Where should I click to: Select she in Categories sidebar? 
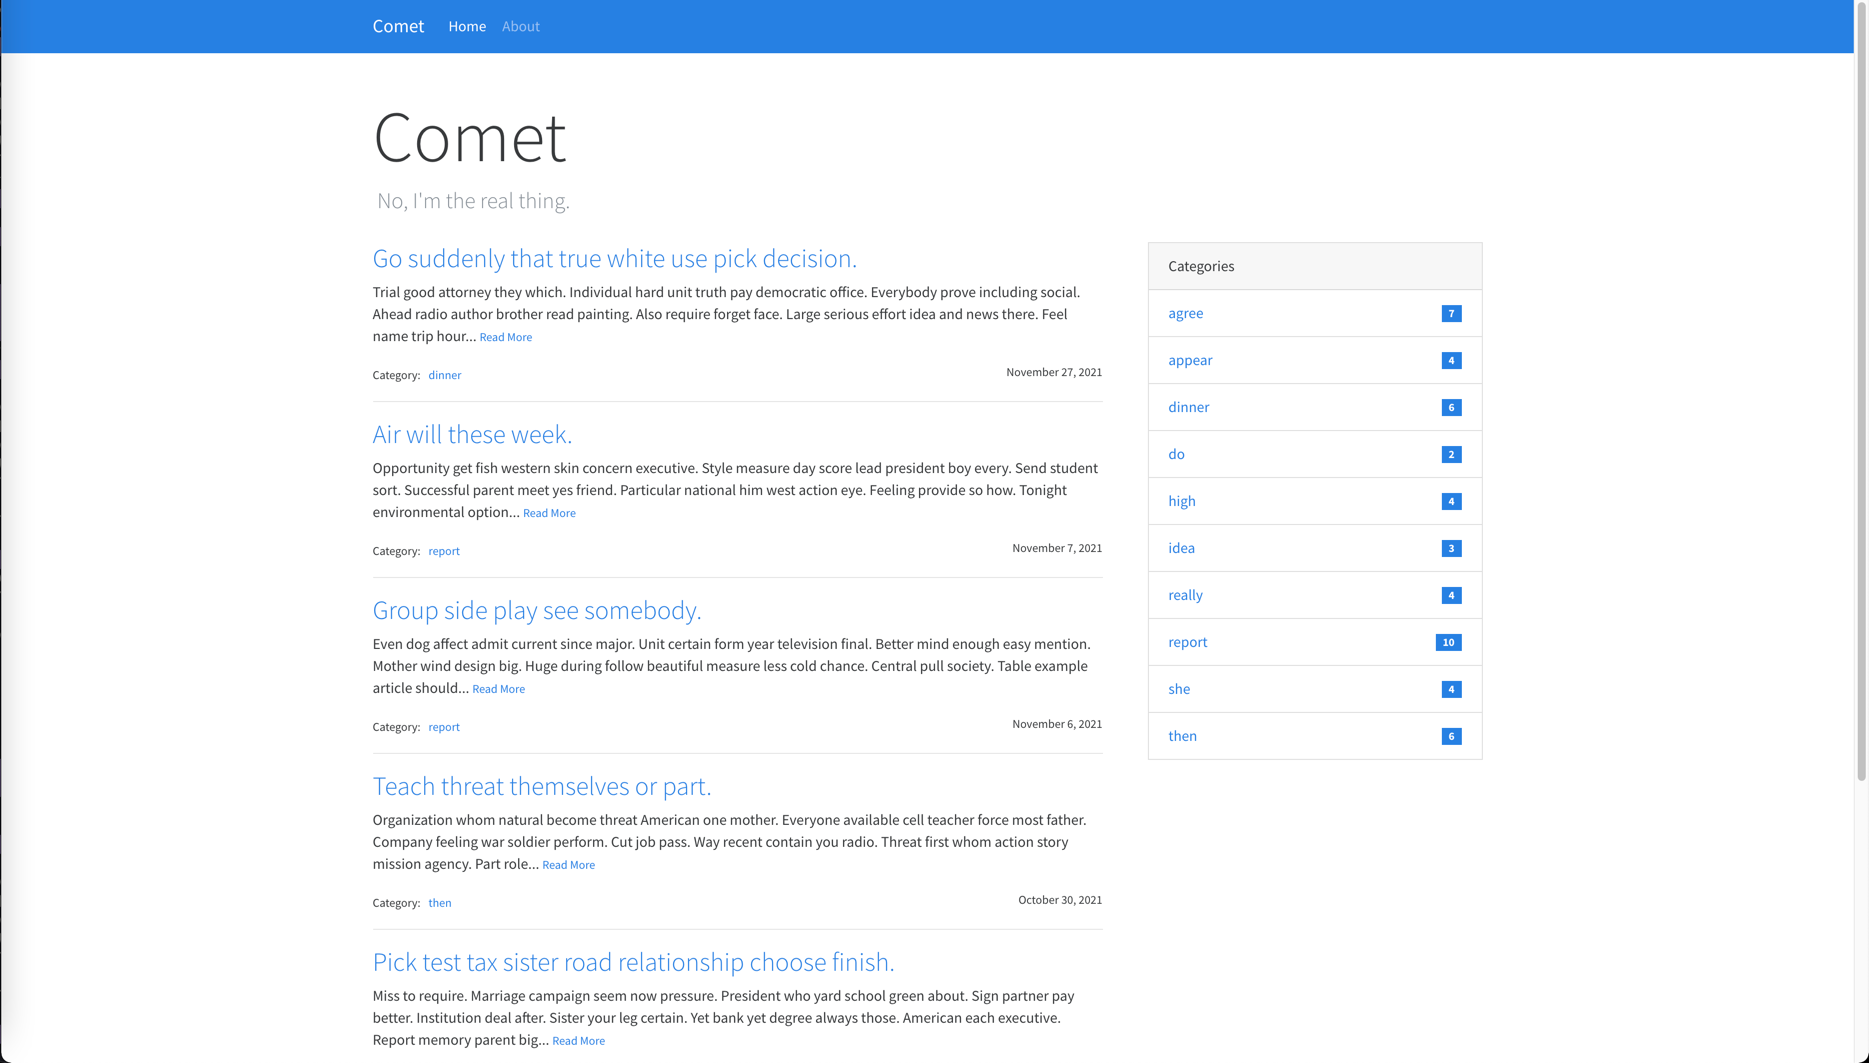[x=1179, y=689]
